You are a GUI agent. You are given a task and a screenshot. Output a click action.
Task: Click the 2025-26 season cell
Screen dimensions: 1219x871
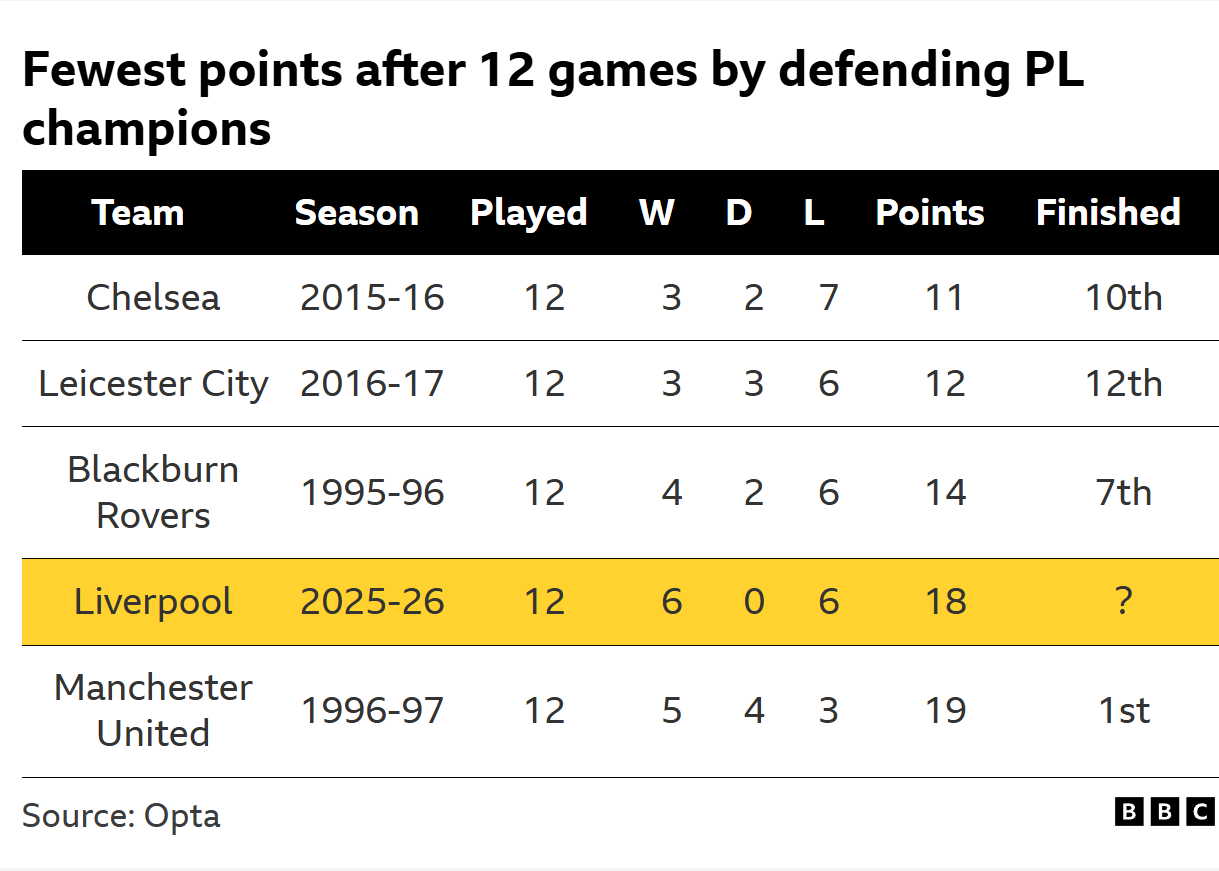(x=372, y=601)
